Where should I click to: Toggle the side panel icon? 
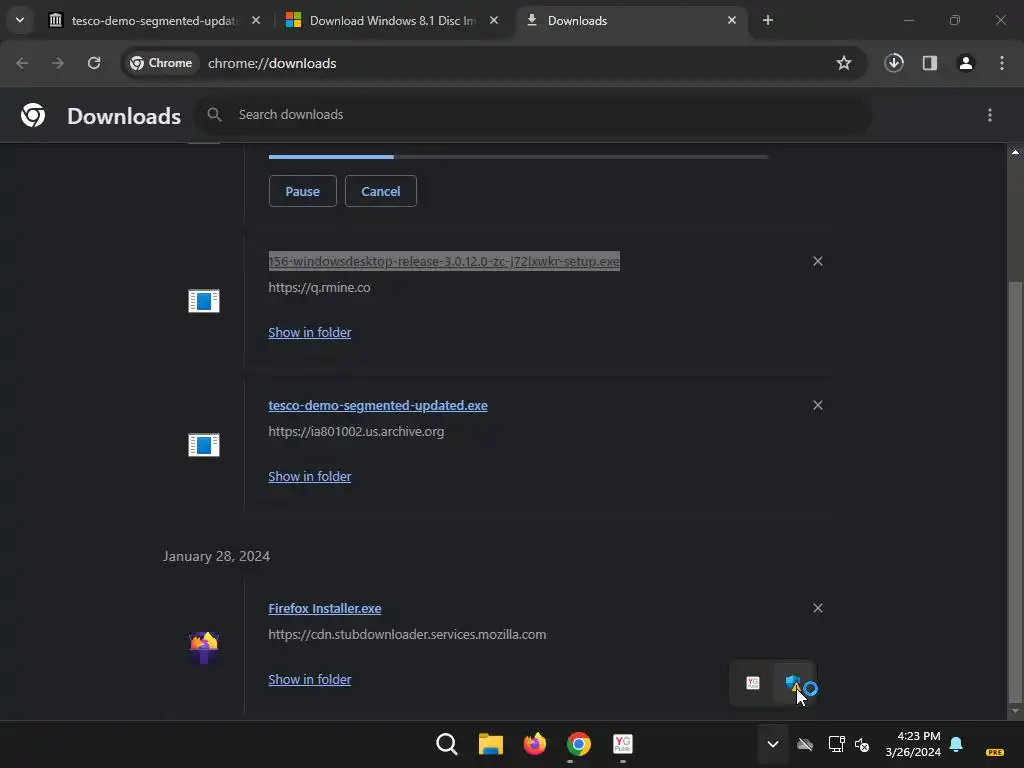930,63
